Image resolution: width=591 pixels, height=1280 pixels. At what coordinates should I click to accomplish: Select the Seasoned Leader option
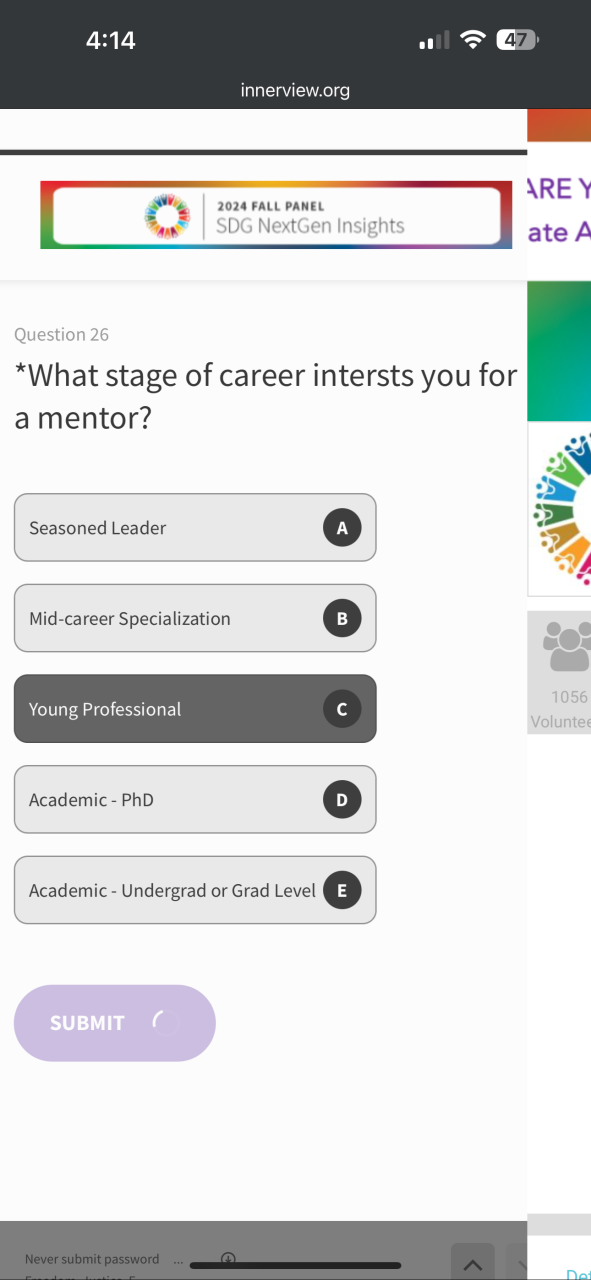click(x=195, y=527)
